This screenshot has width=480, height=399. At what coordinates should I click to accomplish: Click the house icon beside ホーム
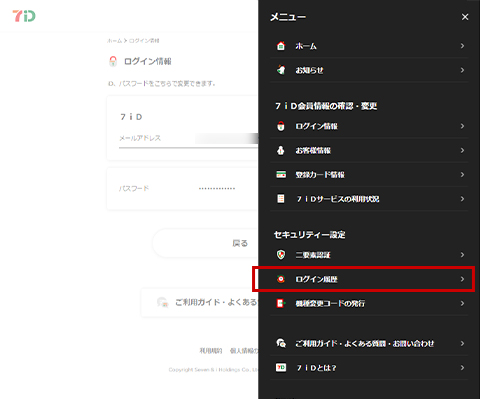(281, 46)
